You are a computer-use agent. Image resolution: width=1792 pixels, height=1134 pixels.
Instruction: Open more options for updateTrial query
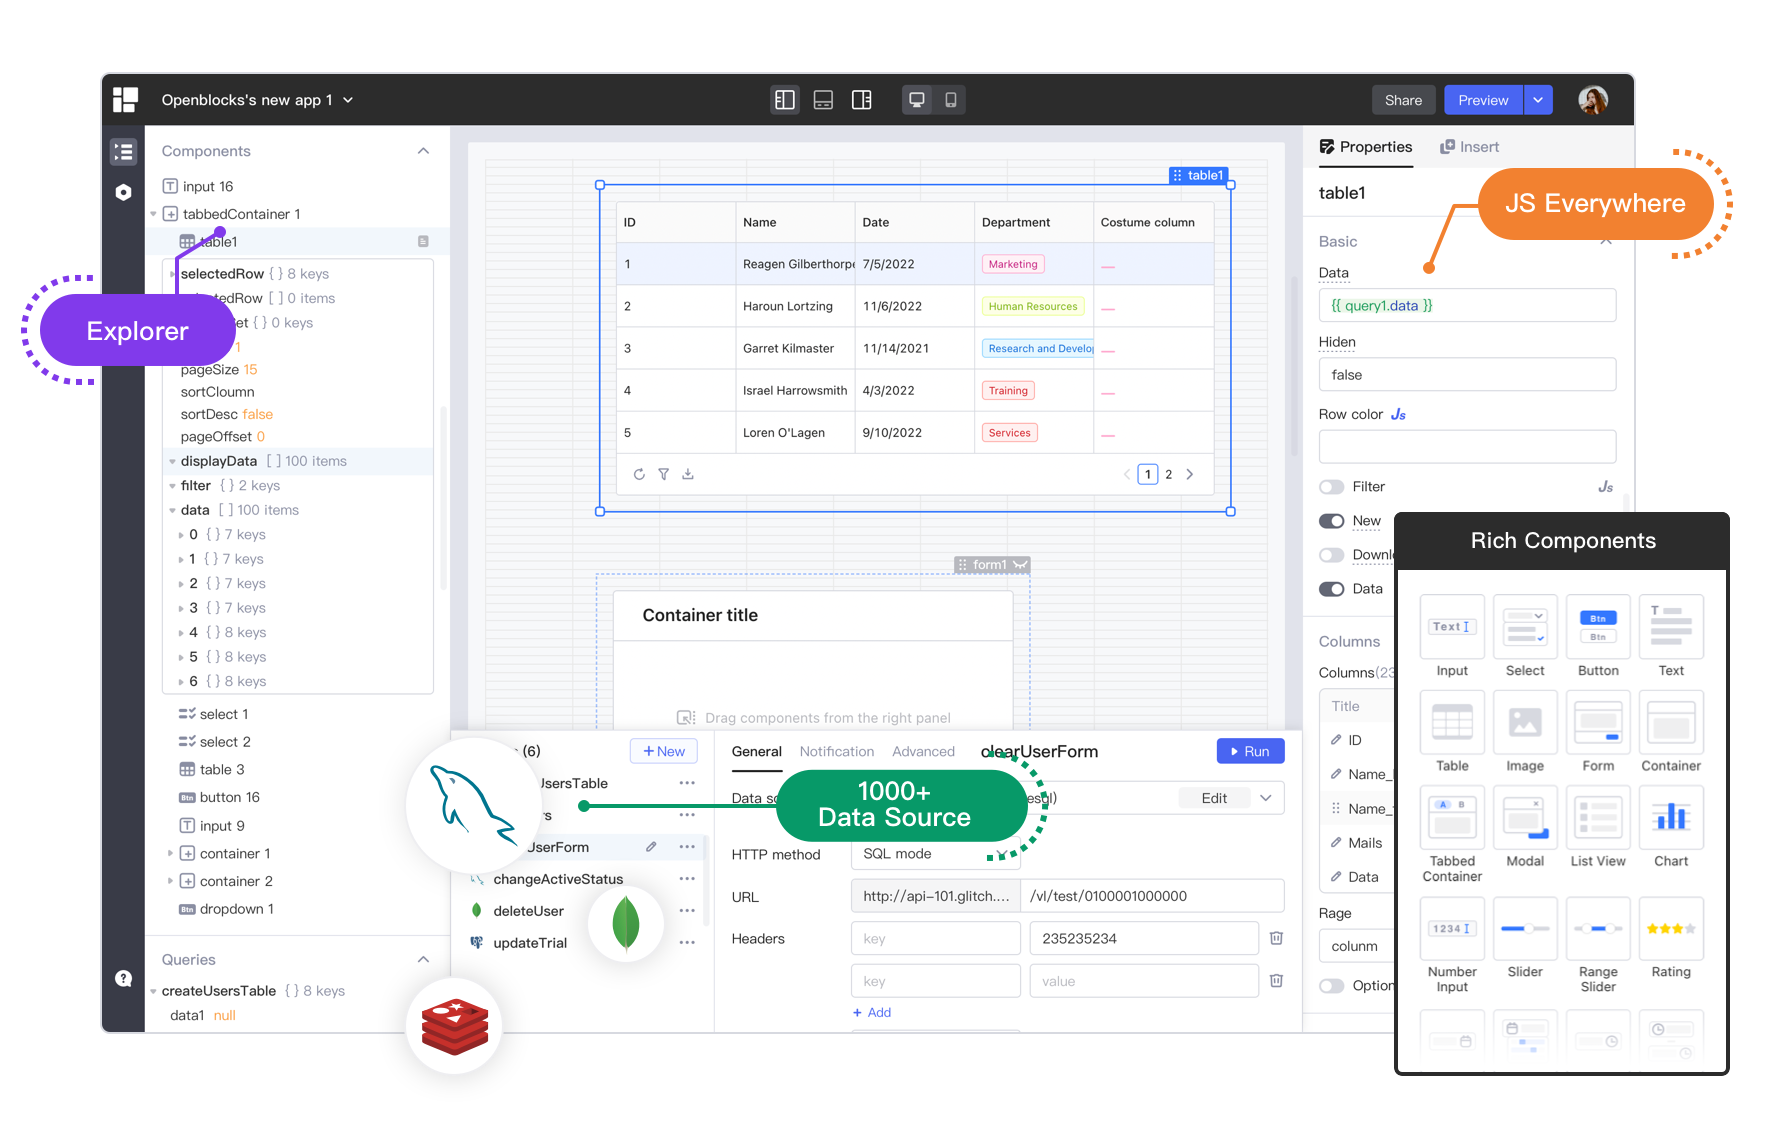tap(687, 943)
